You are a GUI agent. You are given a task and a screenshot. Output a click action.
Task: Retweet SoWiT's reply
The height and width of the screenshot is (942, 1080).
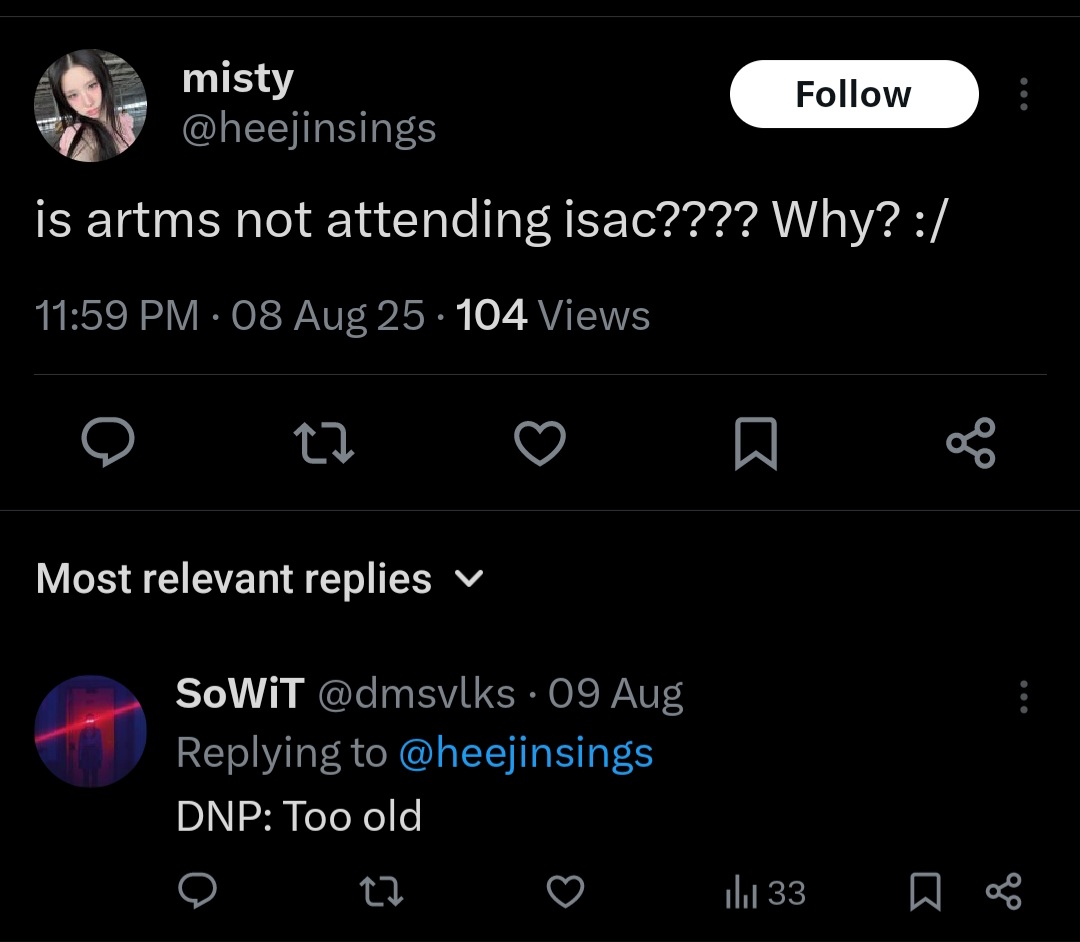383,891
